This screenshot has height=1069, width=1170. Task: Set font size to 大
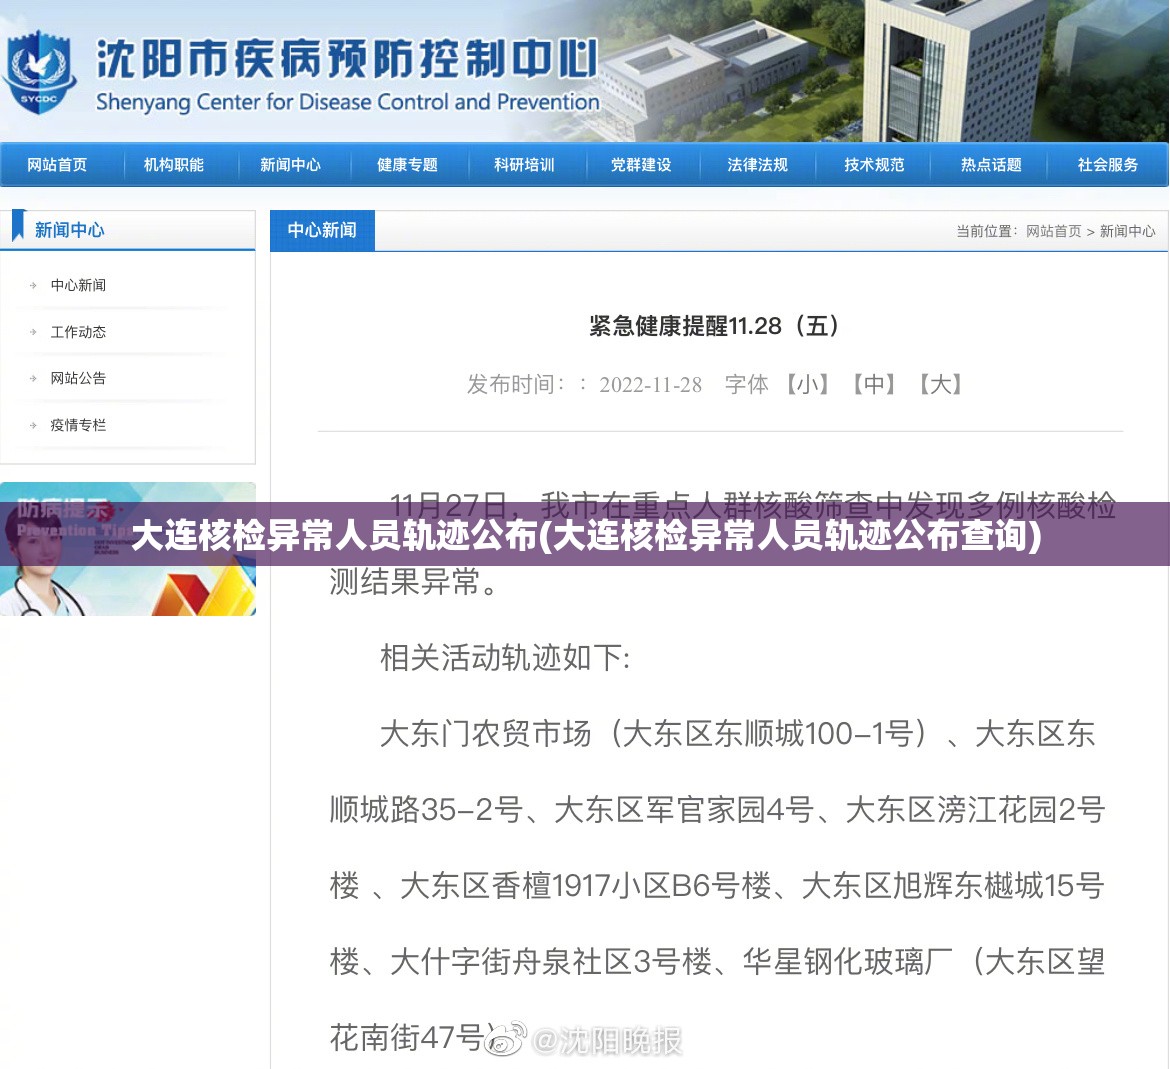click(x=941, y=384)
